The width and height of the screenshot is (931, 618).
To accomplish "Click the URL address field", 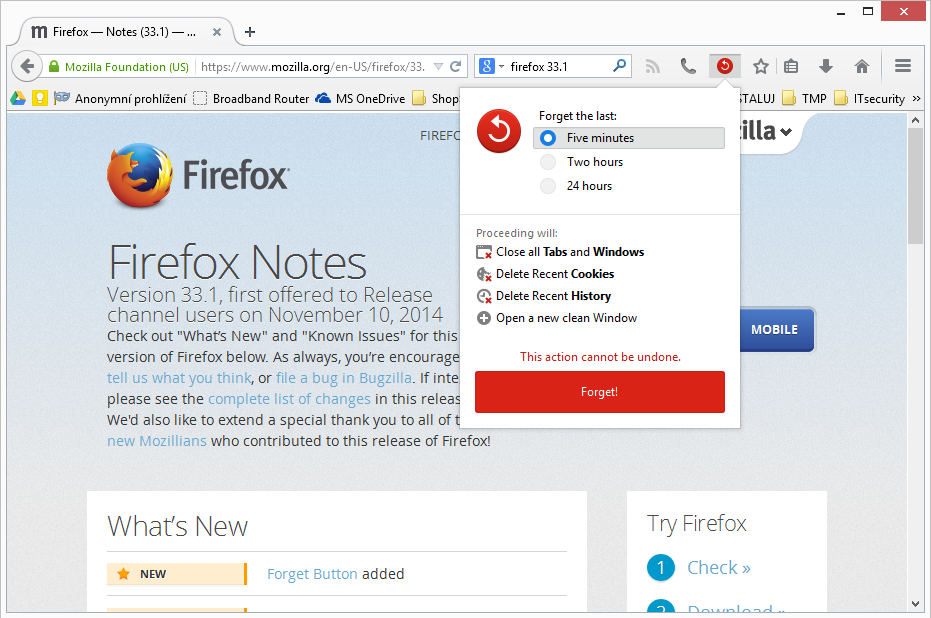I will (x=313, y=66).
